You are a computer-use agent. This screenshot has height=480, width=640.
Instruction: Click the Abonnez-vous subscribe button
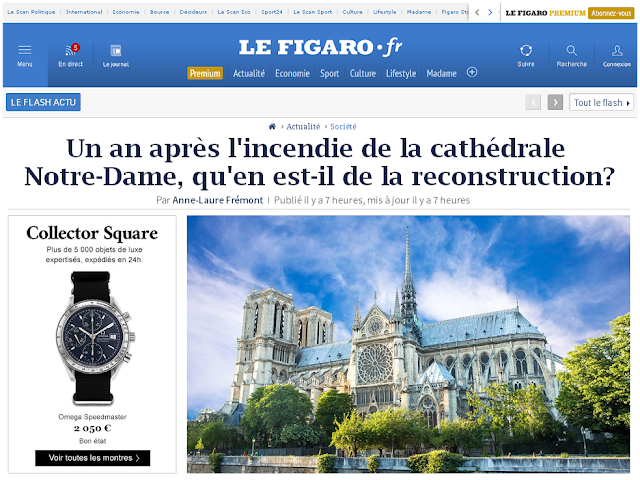point(611,13)
